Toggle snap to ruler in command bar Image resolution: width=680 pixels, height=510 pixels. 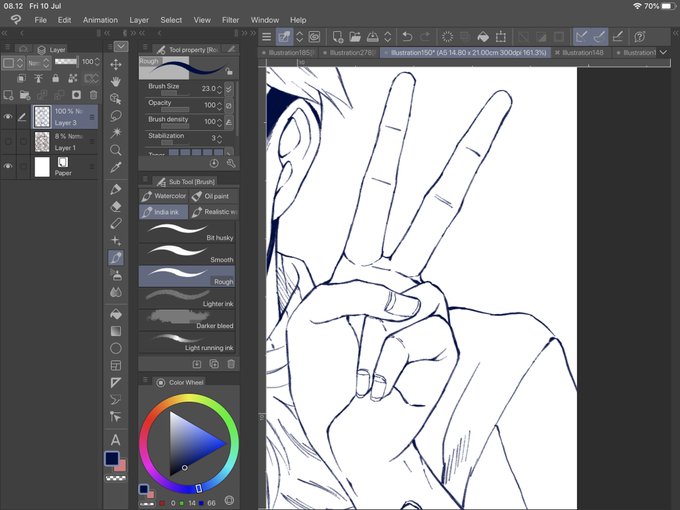point(582,37)
